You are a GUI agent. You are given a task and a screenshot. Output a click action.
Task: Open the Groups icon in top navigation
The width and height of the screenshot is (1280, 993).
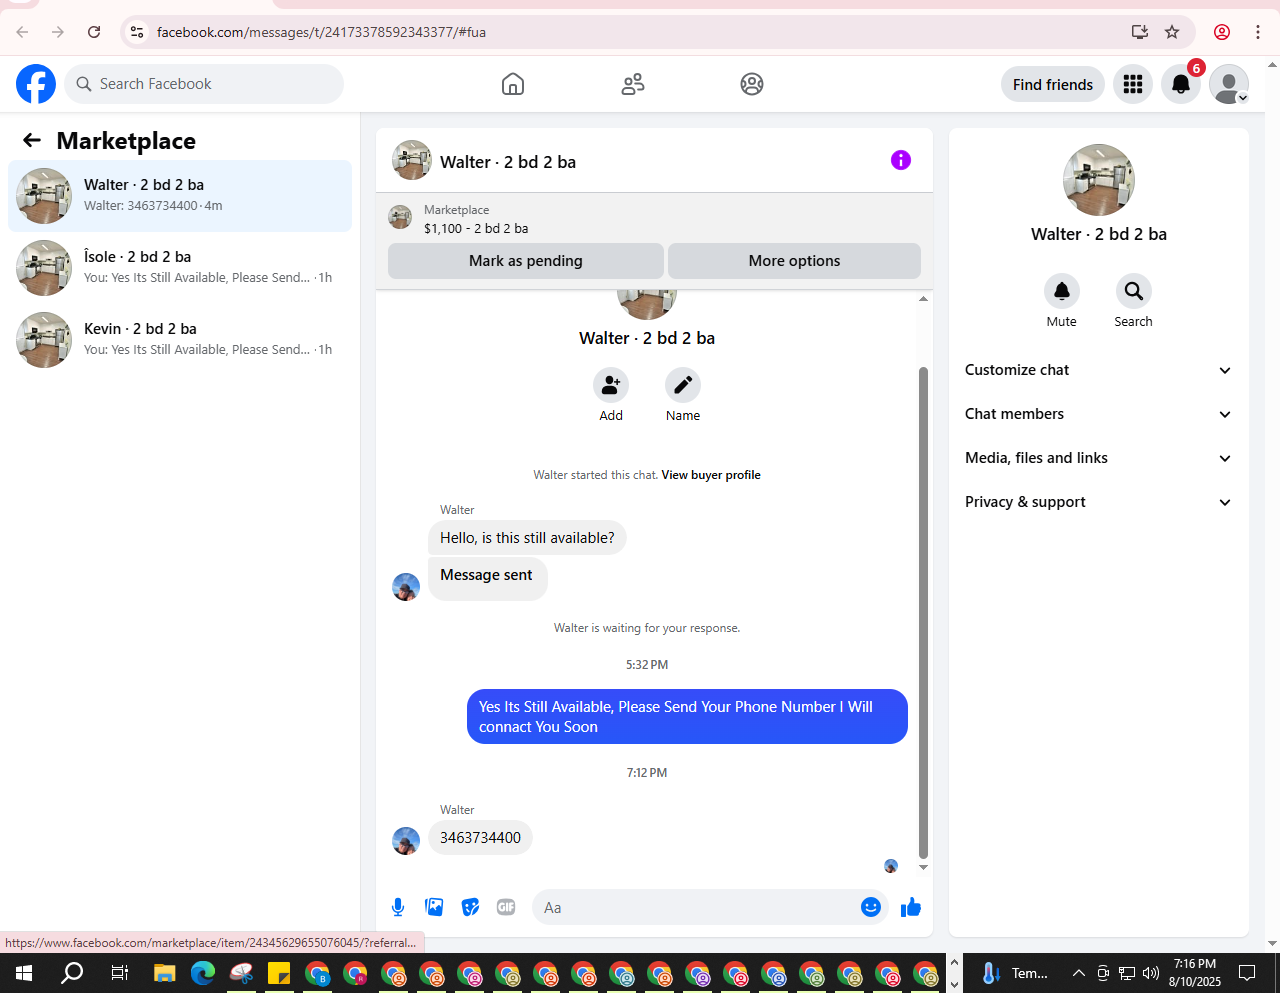pos(752,84)
